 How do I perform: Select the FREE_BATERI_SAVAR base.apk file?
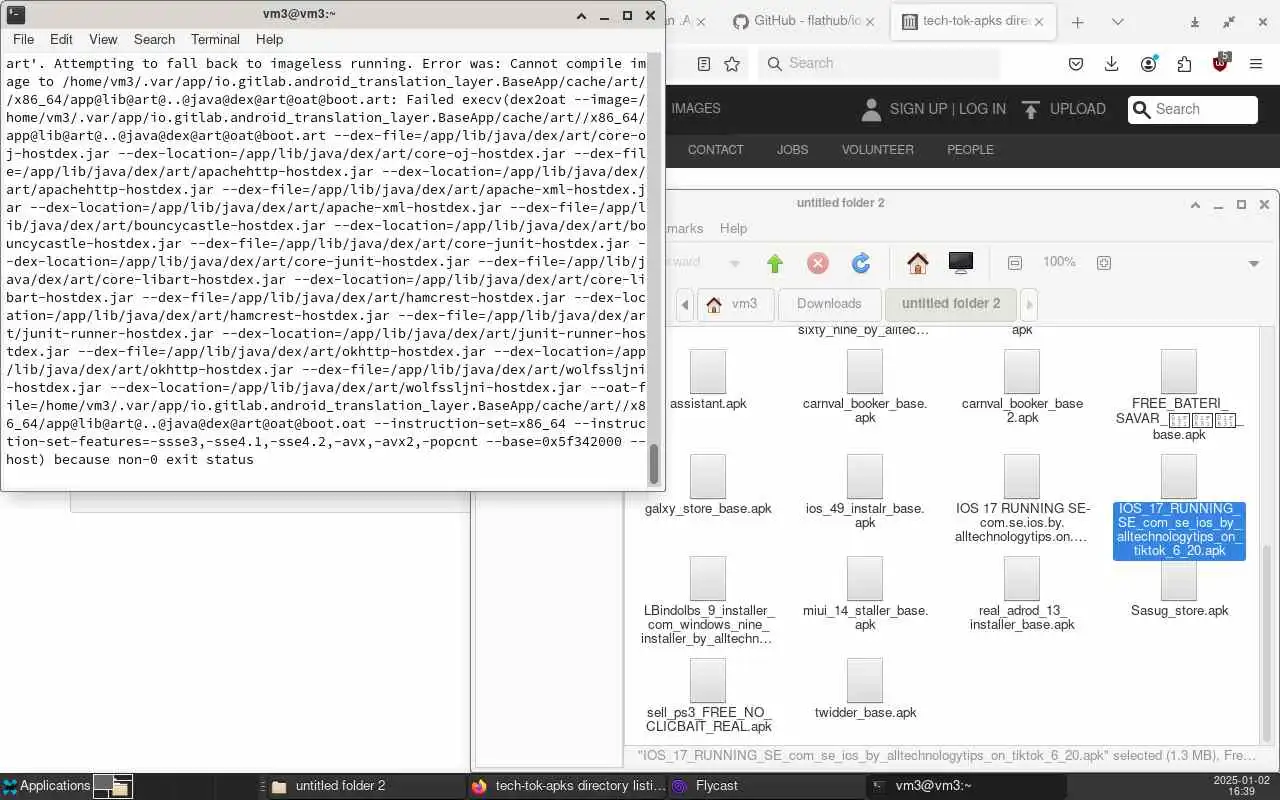click(x=1179, y=395)
